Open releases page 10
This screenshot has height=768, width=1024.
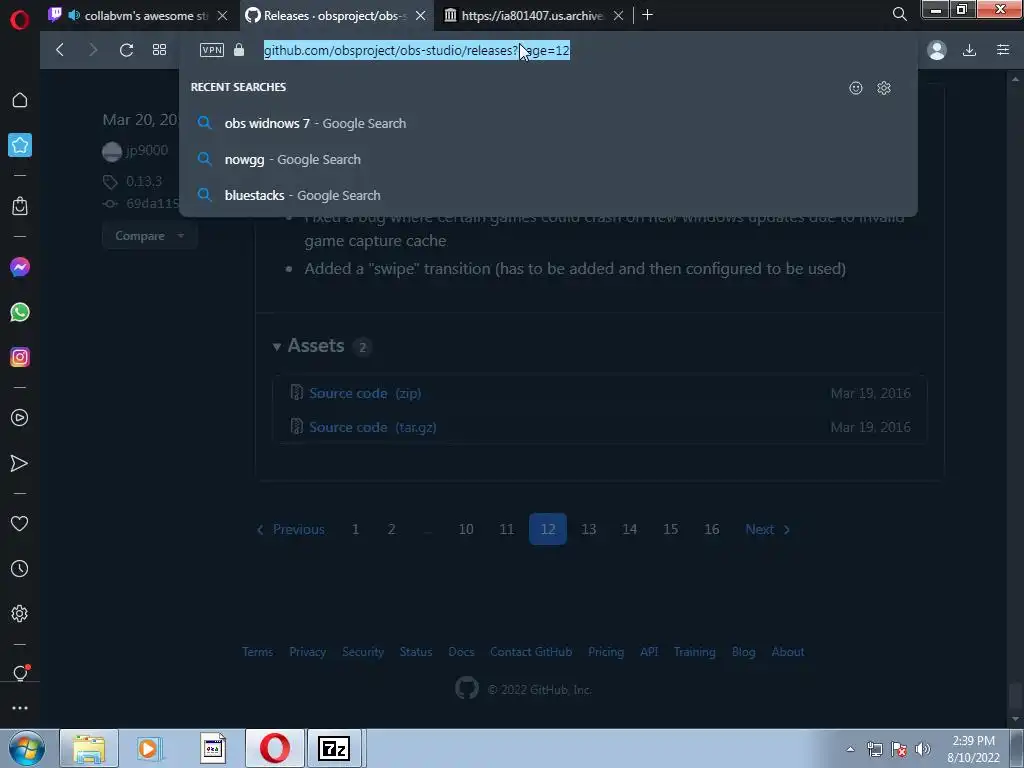pos(466,530)
